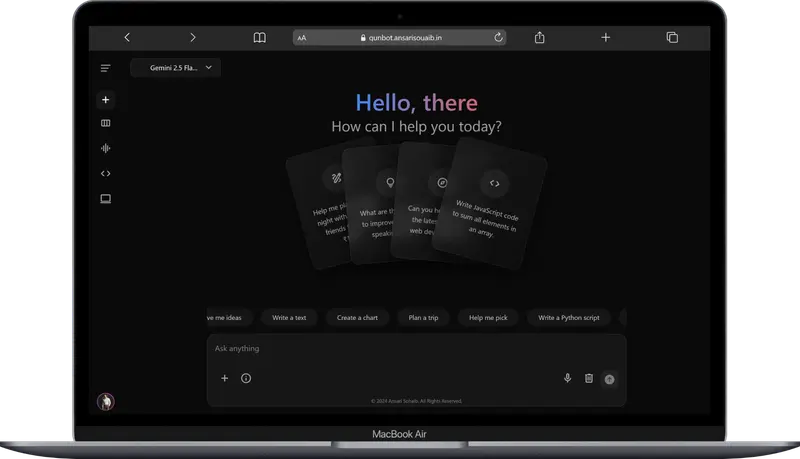Click the 'Create a chart' chip
This screenshot has width=800, height=459.
tap(357, 317)
